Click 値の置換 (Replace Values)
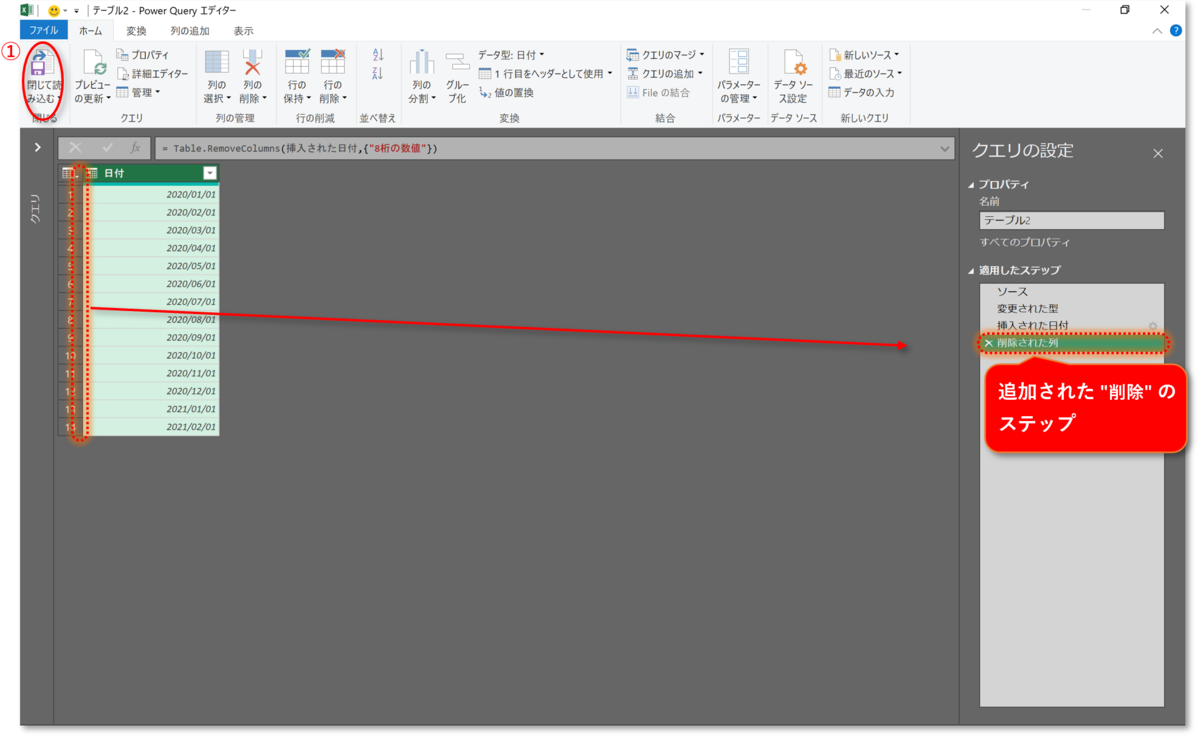Viewport: 1200px width, 737px height. click(506, 92)
